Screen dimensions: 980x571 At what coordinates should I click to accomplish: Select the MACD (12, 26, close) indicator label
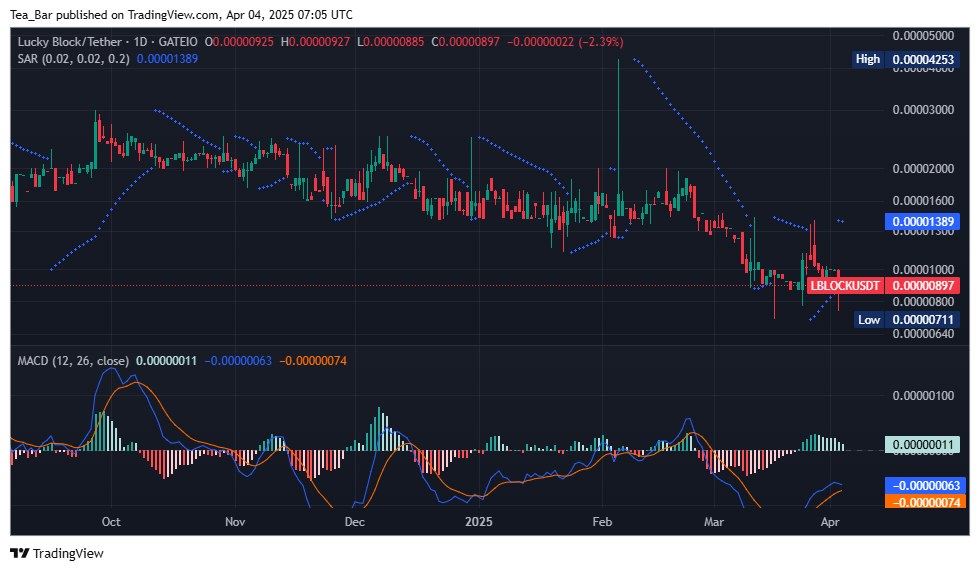(73, 360)
